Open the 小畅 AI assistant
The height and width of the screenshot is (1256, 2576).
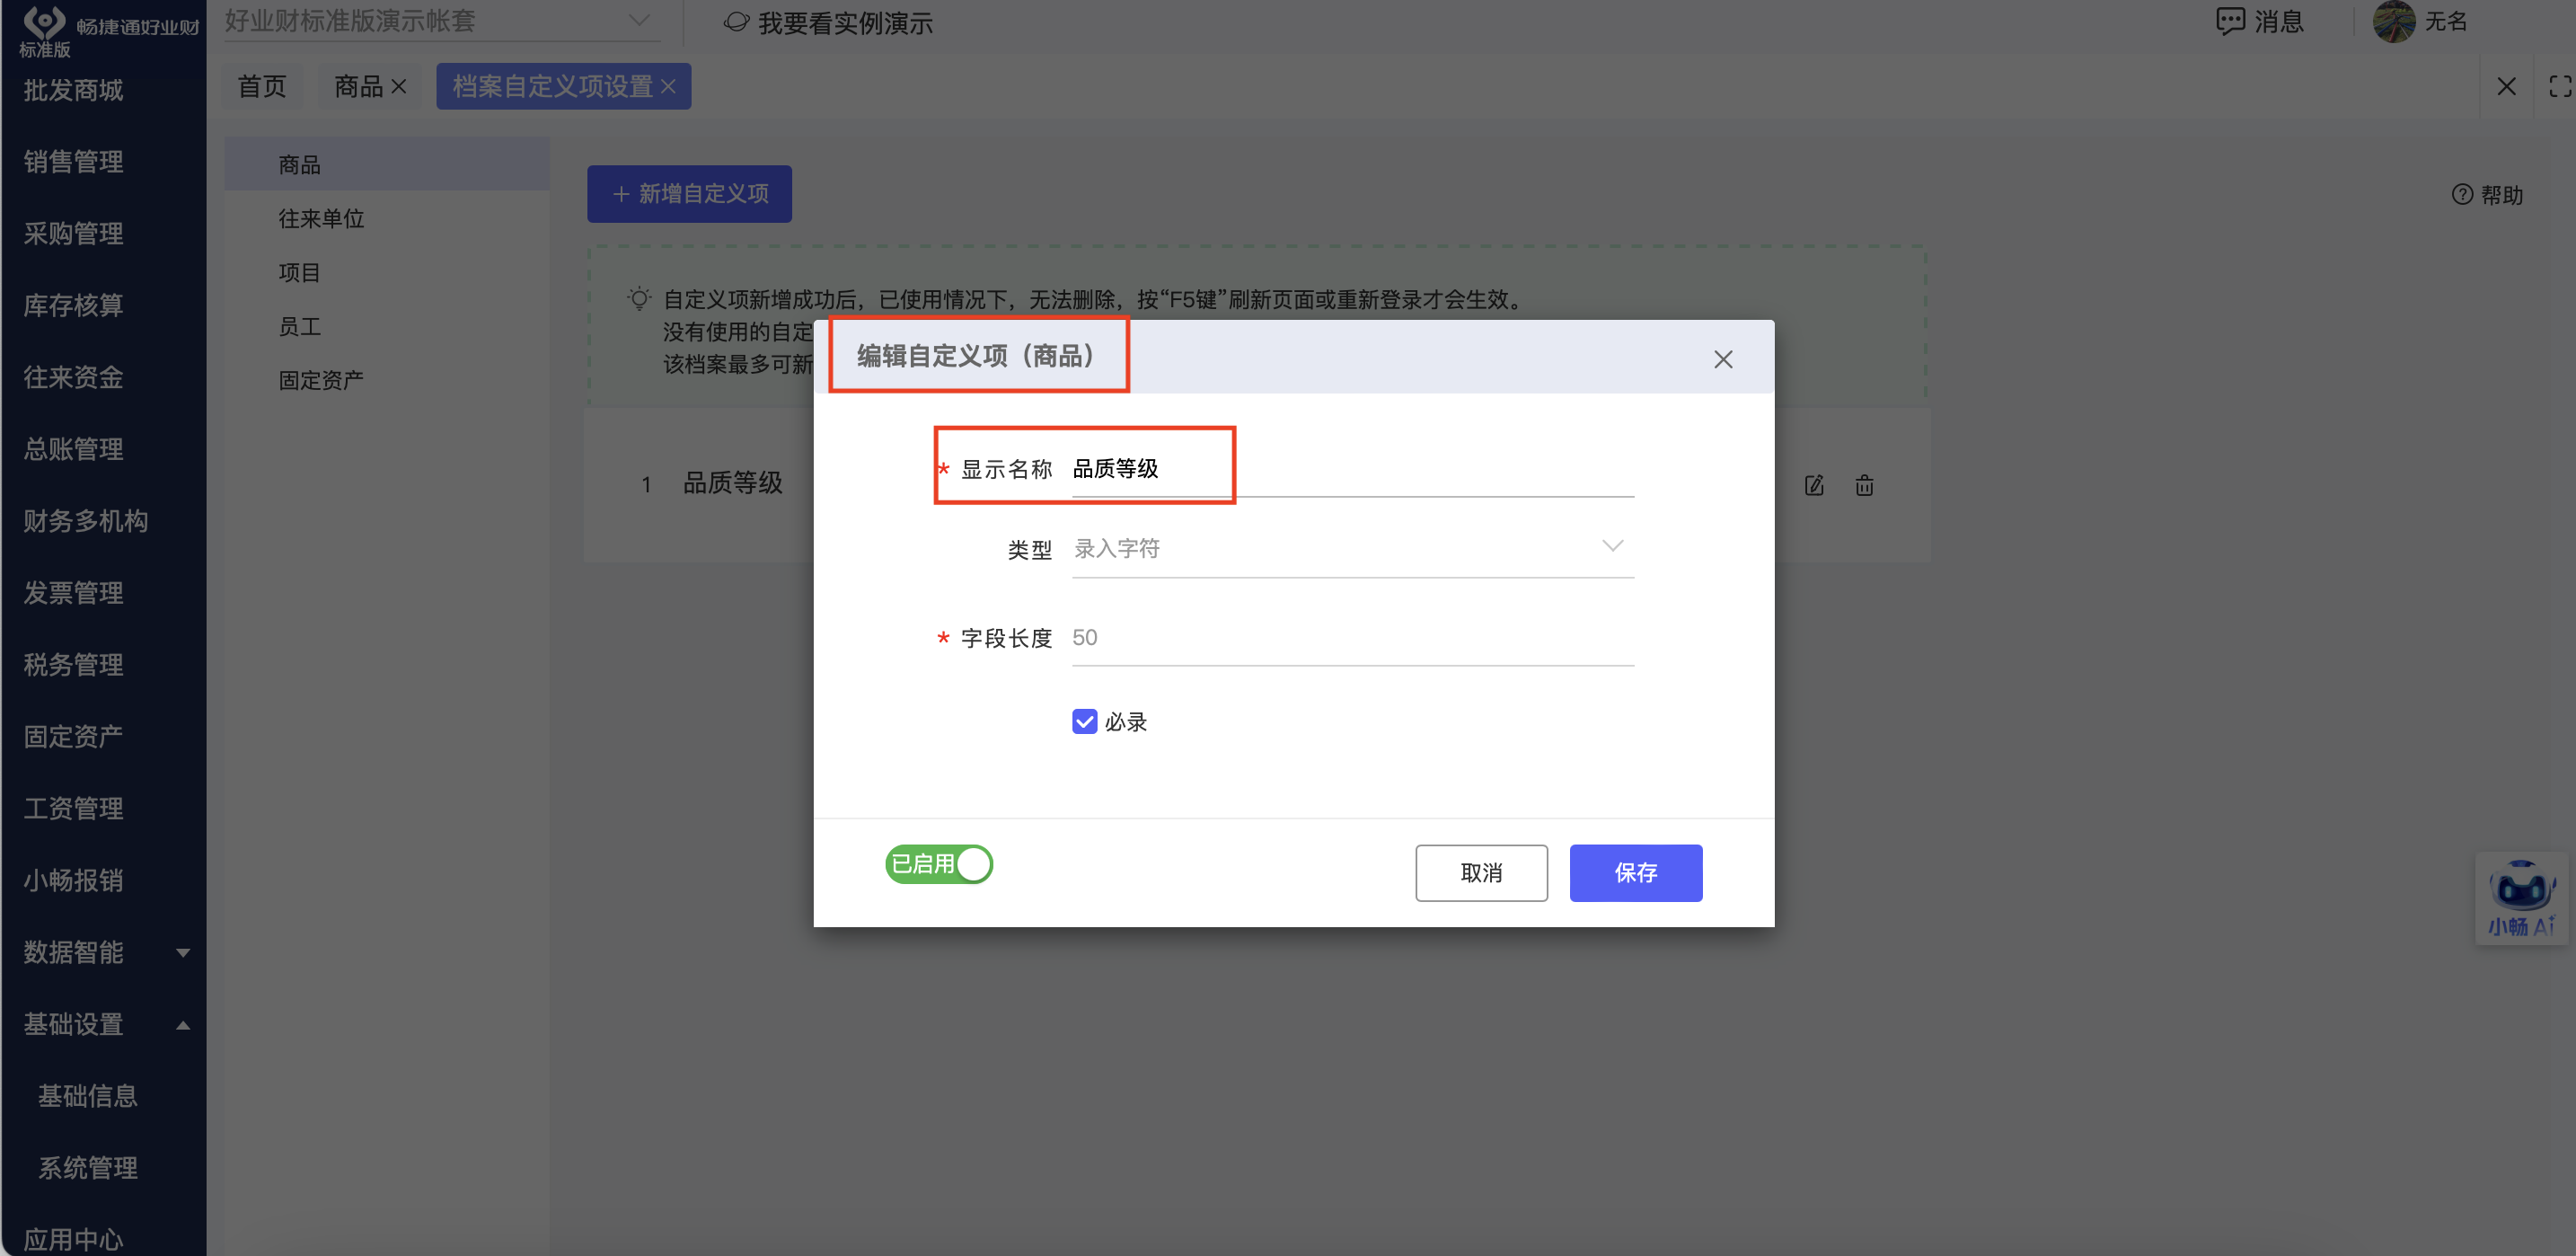[2521, 897]
